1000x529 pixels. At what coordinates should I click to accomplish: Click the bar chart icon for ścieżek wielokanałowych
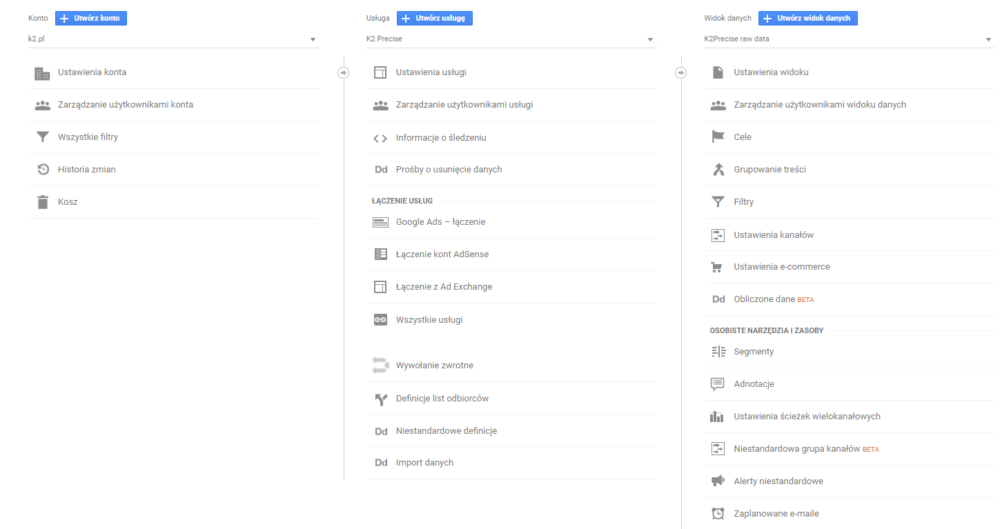coord(717,416)
